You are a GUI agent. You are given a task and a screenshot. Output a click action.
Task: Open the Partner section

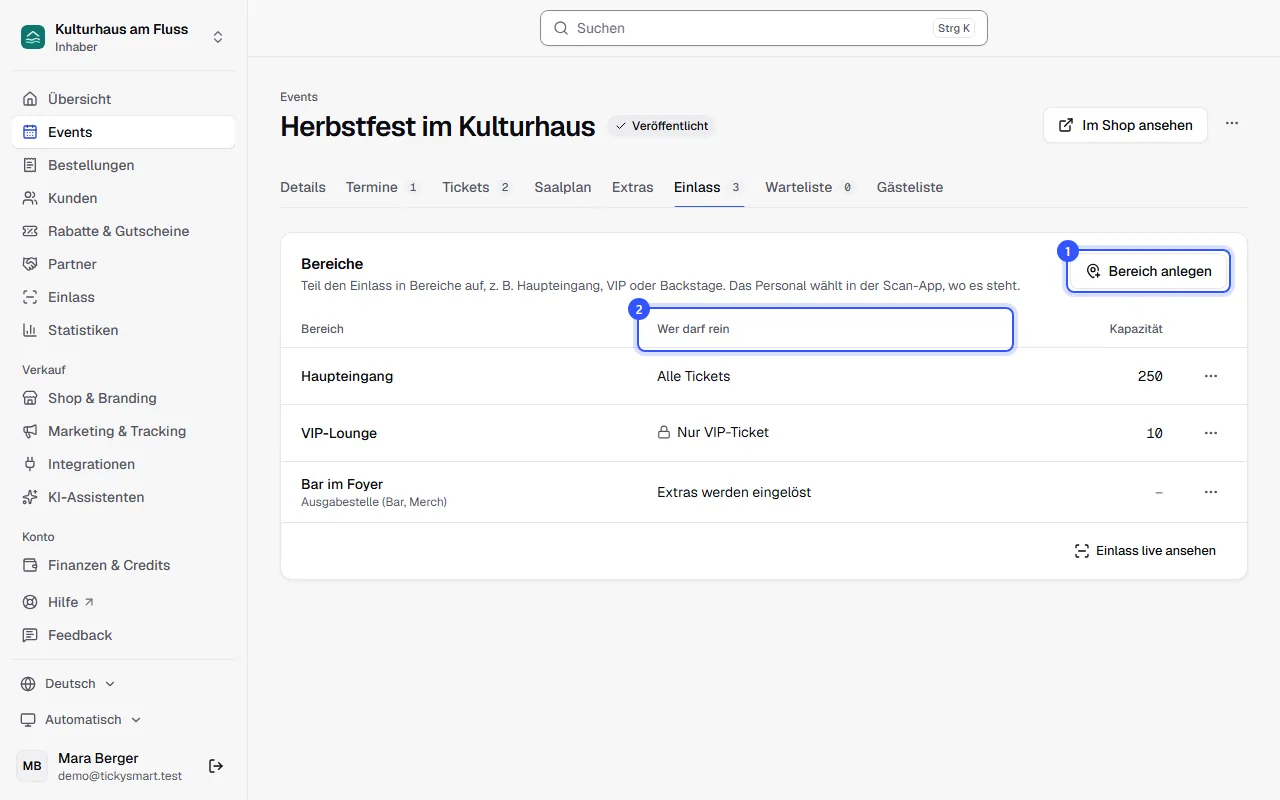[124, 264]
